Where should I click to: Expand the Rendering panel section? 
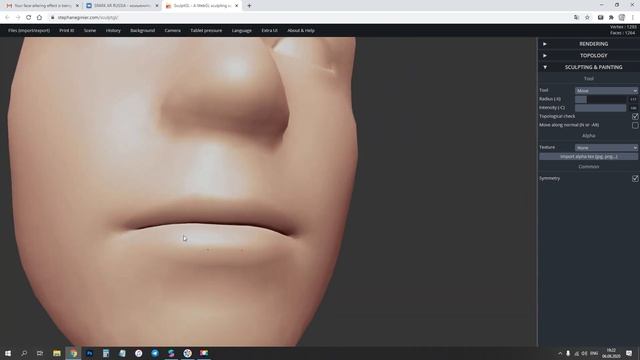[589, 44]
